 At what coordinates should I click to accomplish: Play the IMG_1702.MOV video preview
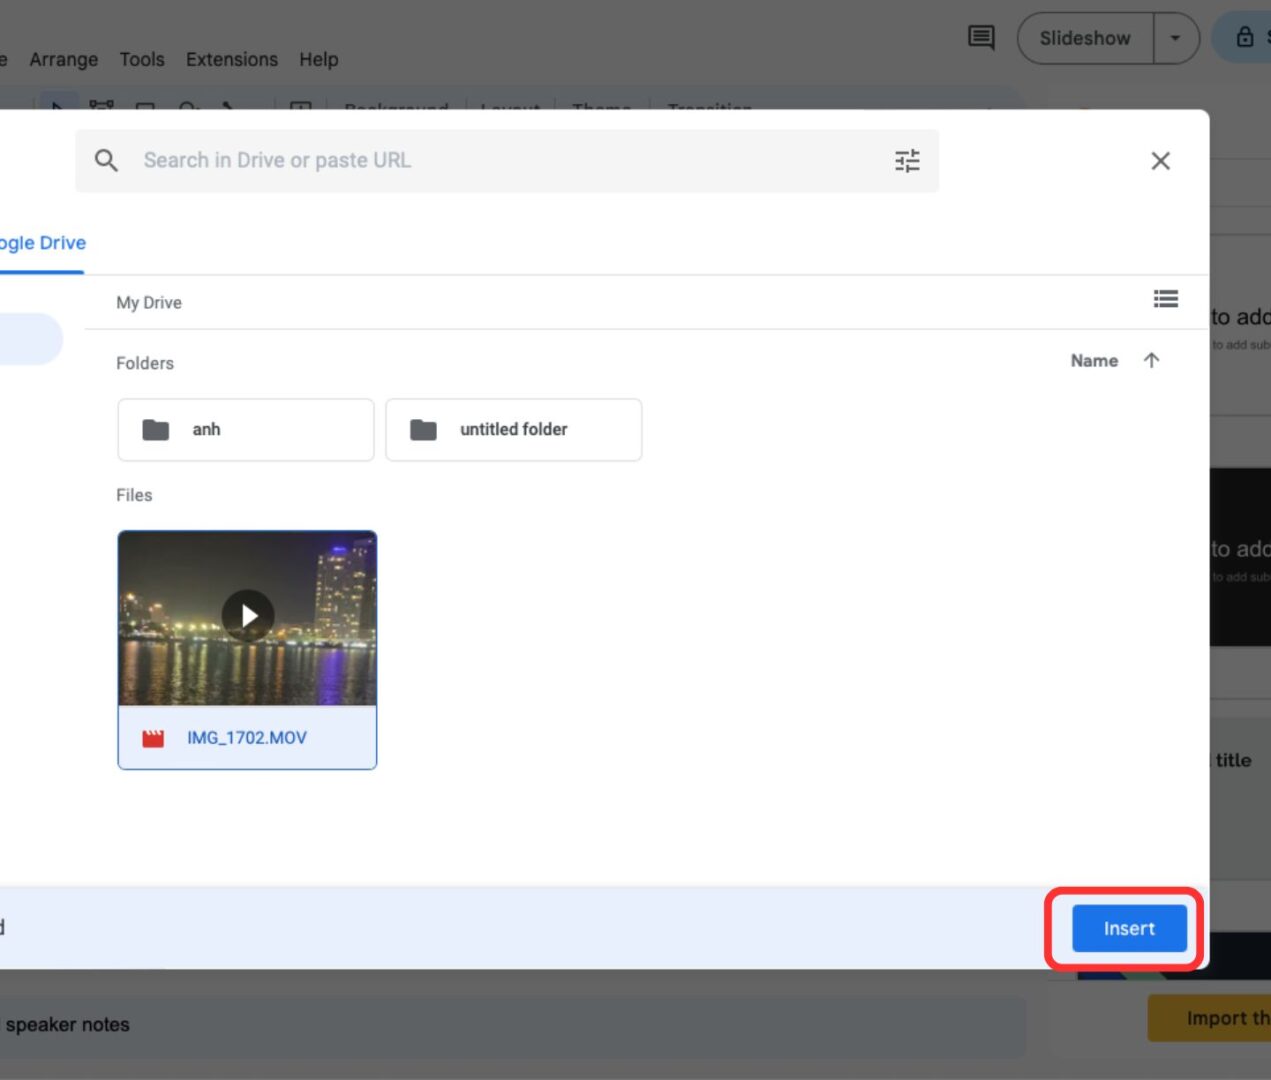[x=247, y=616]
